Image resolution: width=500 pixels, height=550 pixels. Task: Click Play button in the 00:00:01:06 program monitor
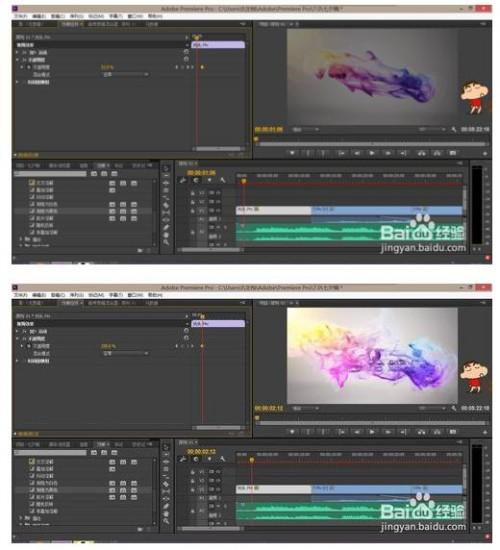point(372,153)
